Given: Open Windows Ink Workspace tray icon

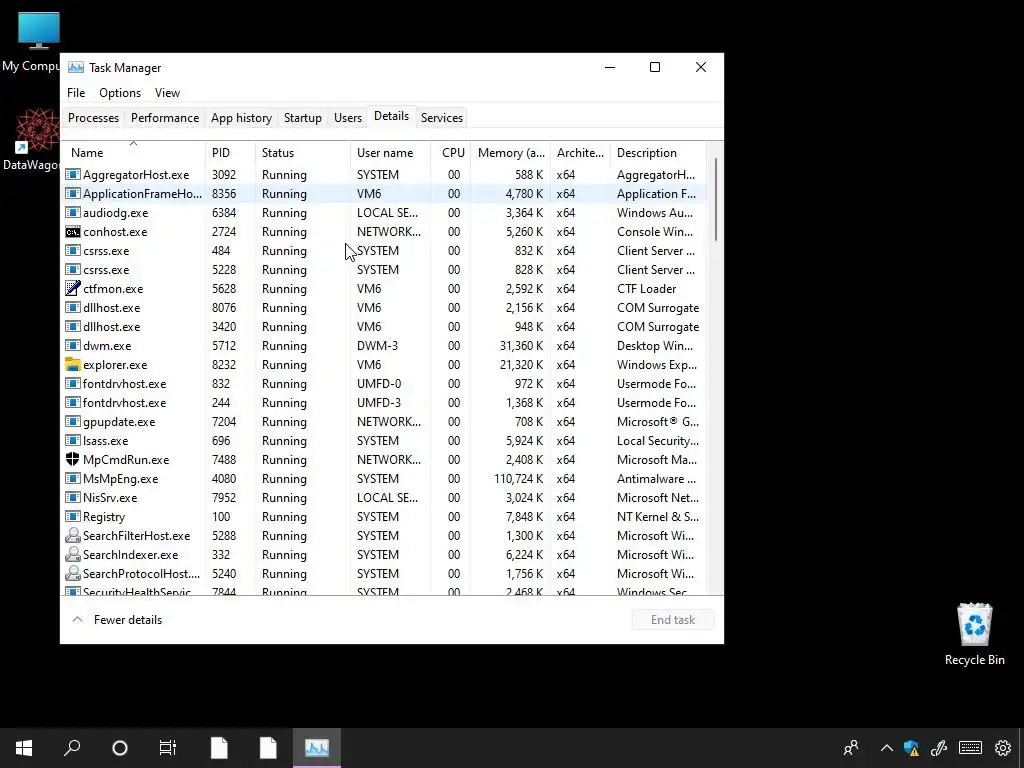Looking at the screenshot, I should point(939,748).
